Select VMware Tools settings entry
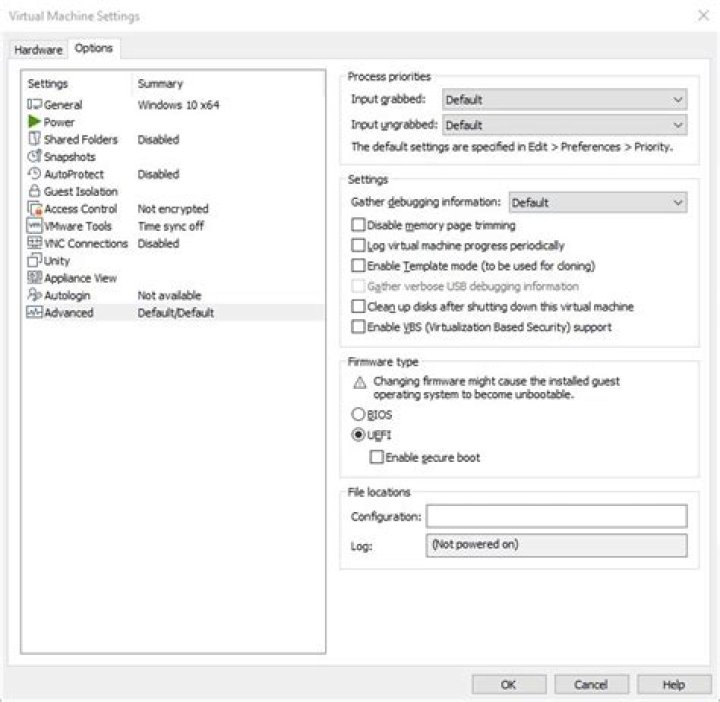 (x=78, y=226)
